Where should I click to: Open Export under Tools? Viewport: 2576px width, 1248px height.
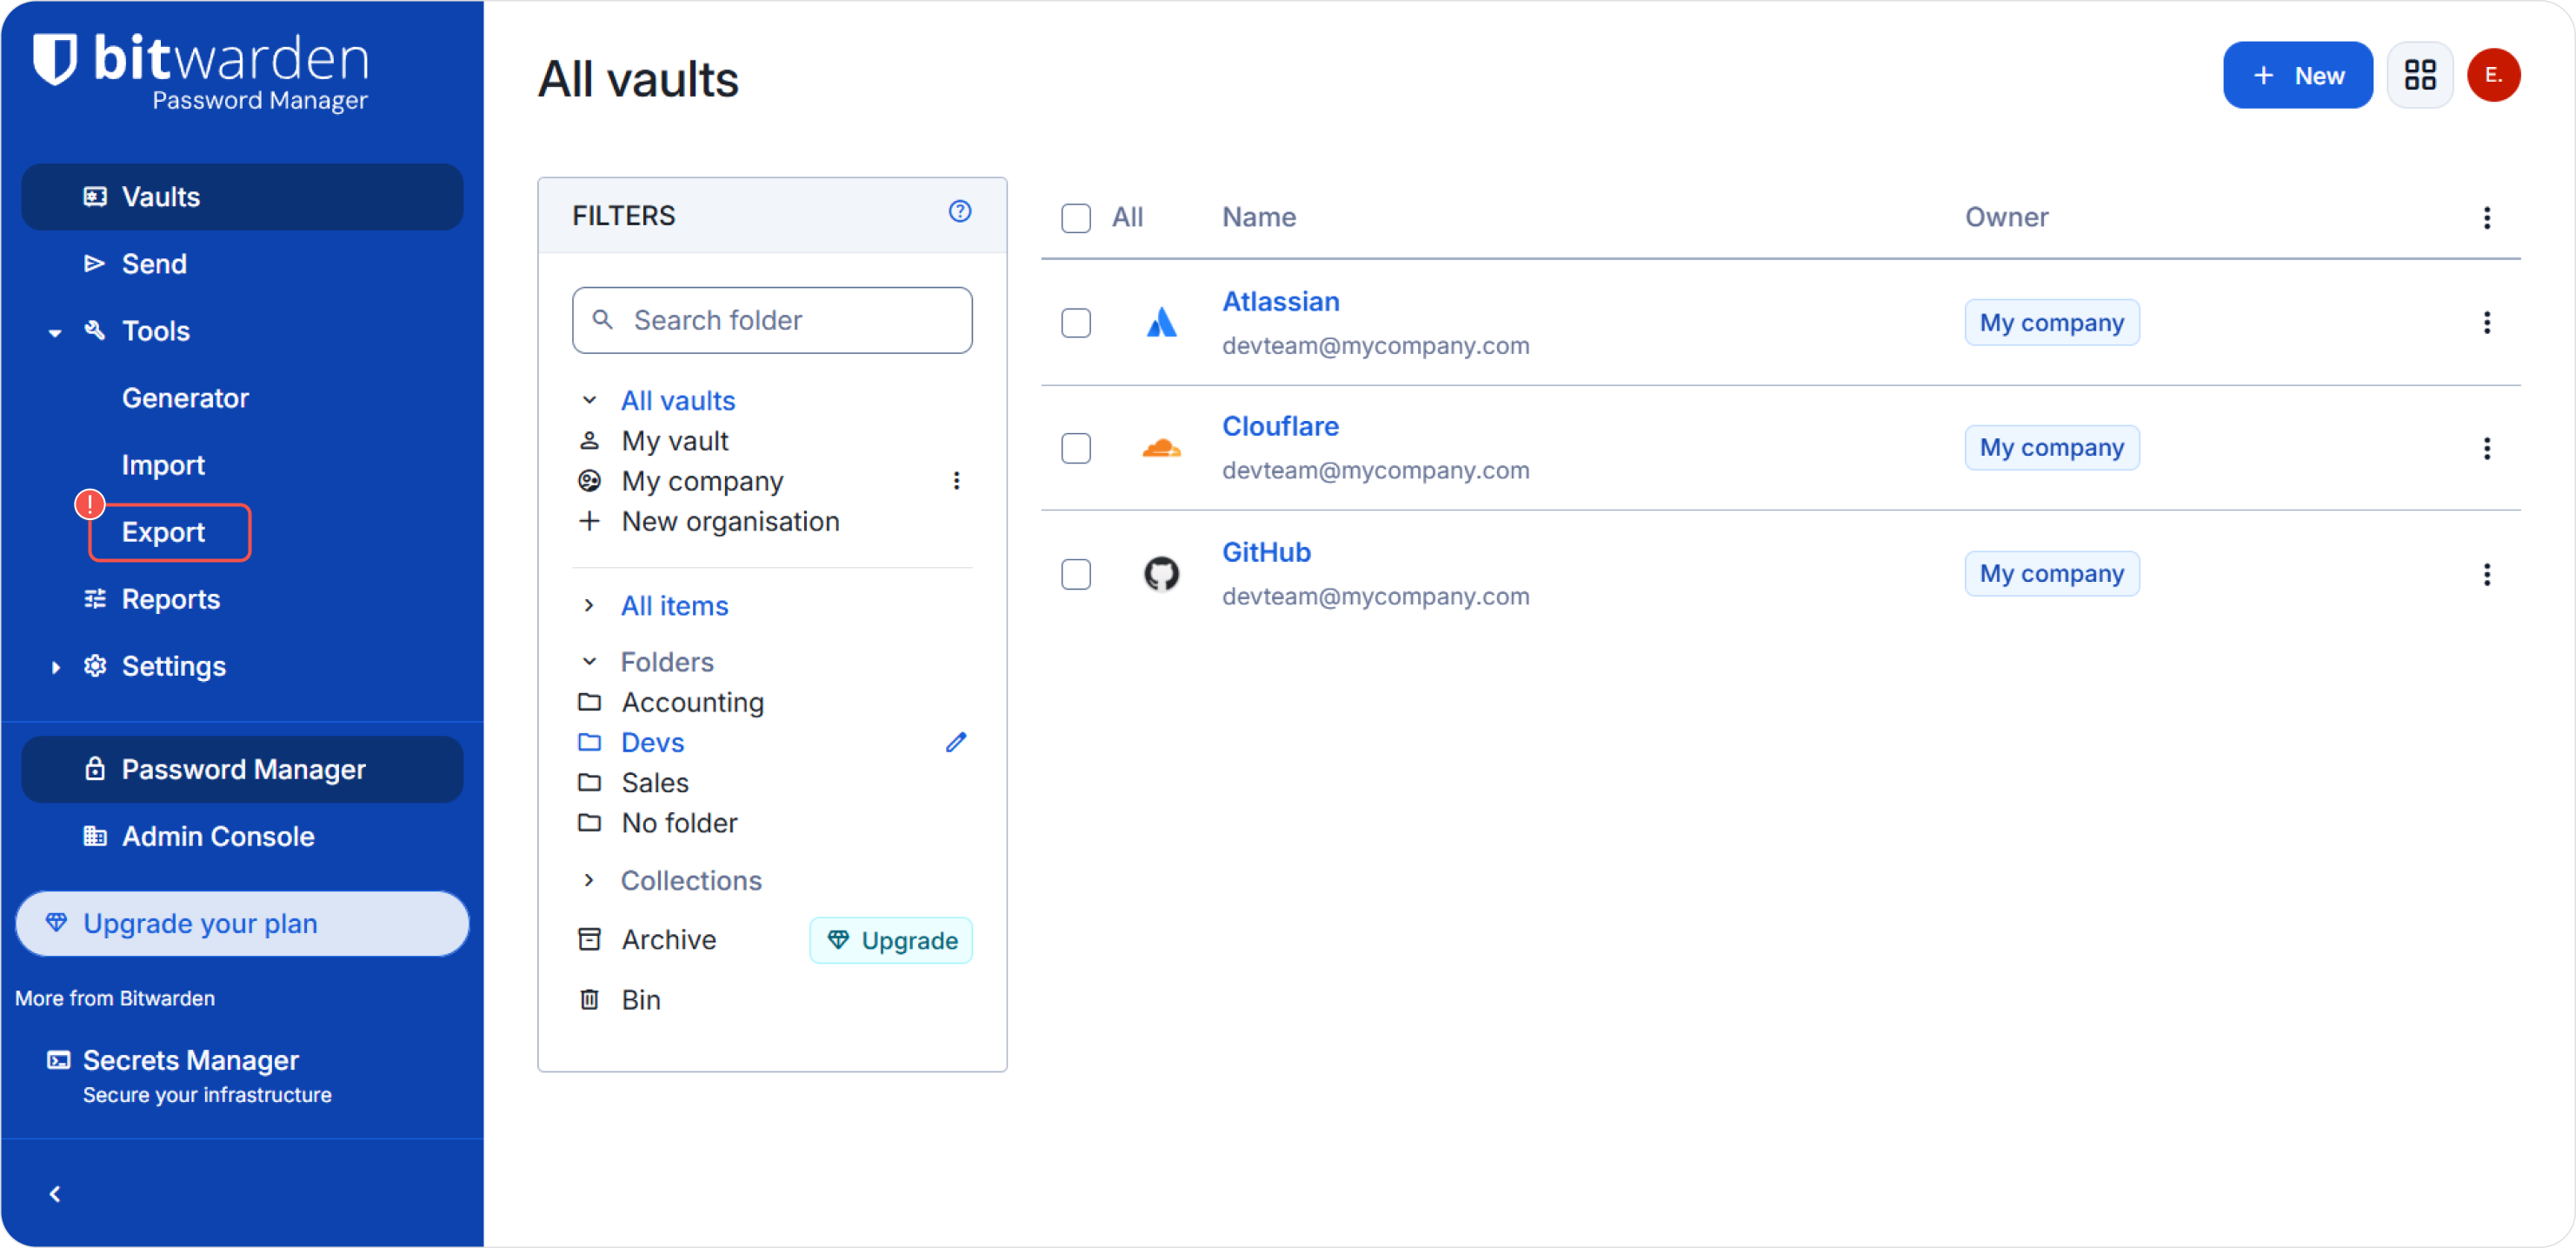[x=163, y=532]
